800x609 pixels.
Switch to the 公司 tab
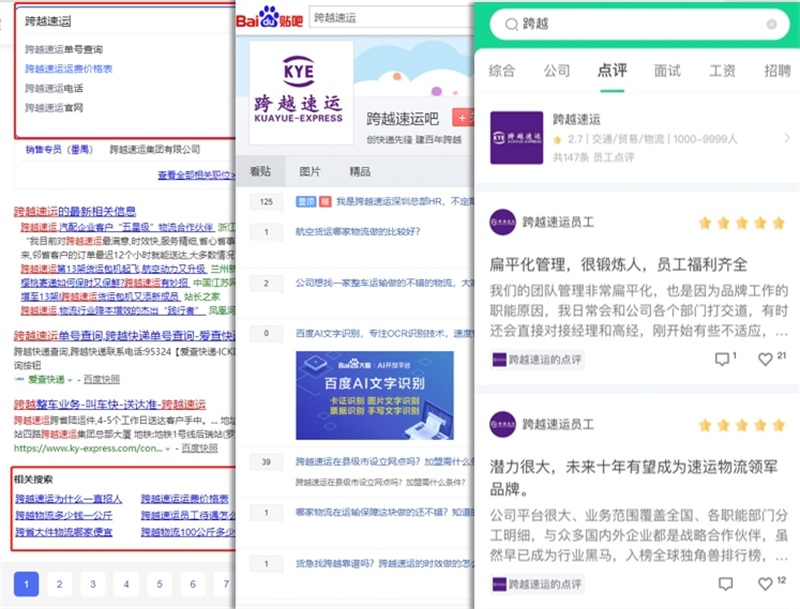(557, 70)
